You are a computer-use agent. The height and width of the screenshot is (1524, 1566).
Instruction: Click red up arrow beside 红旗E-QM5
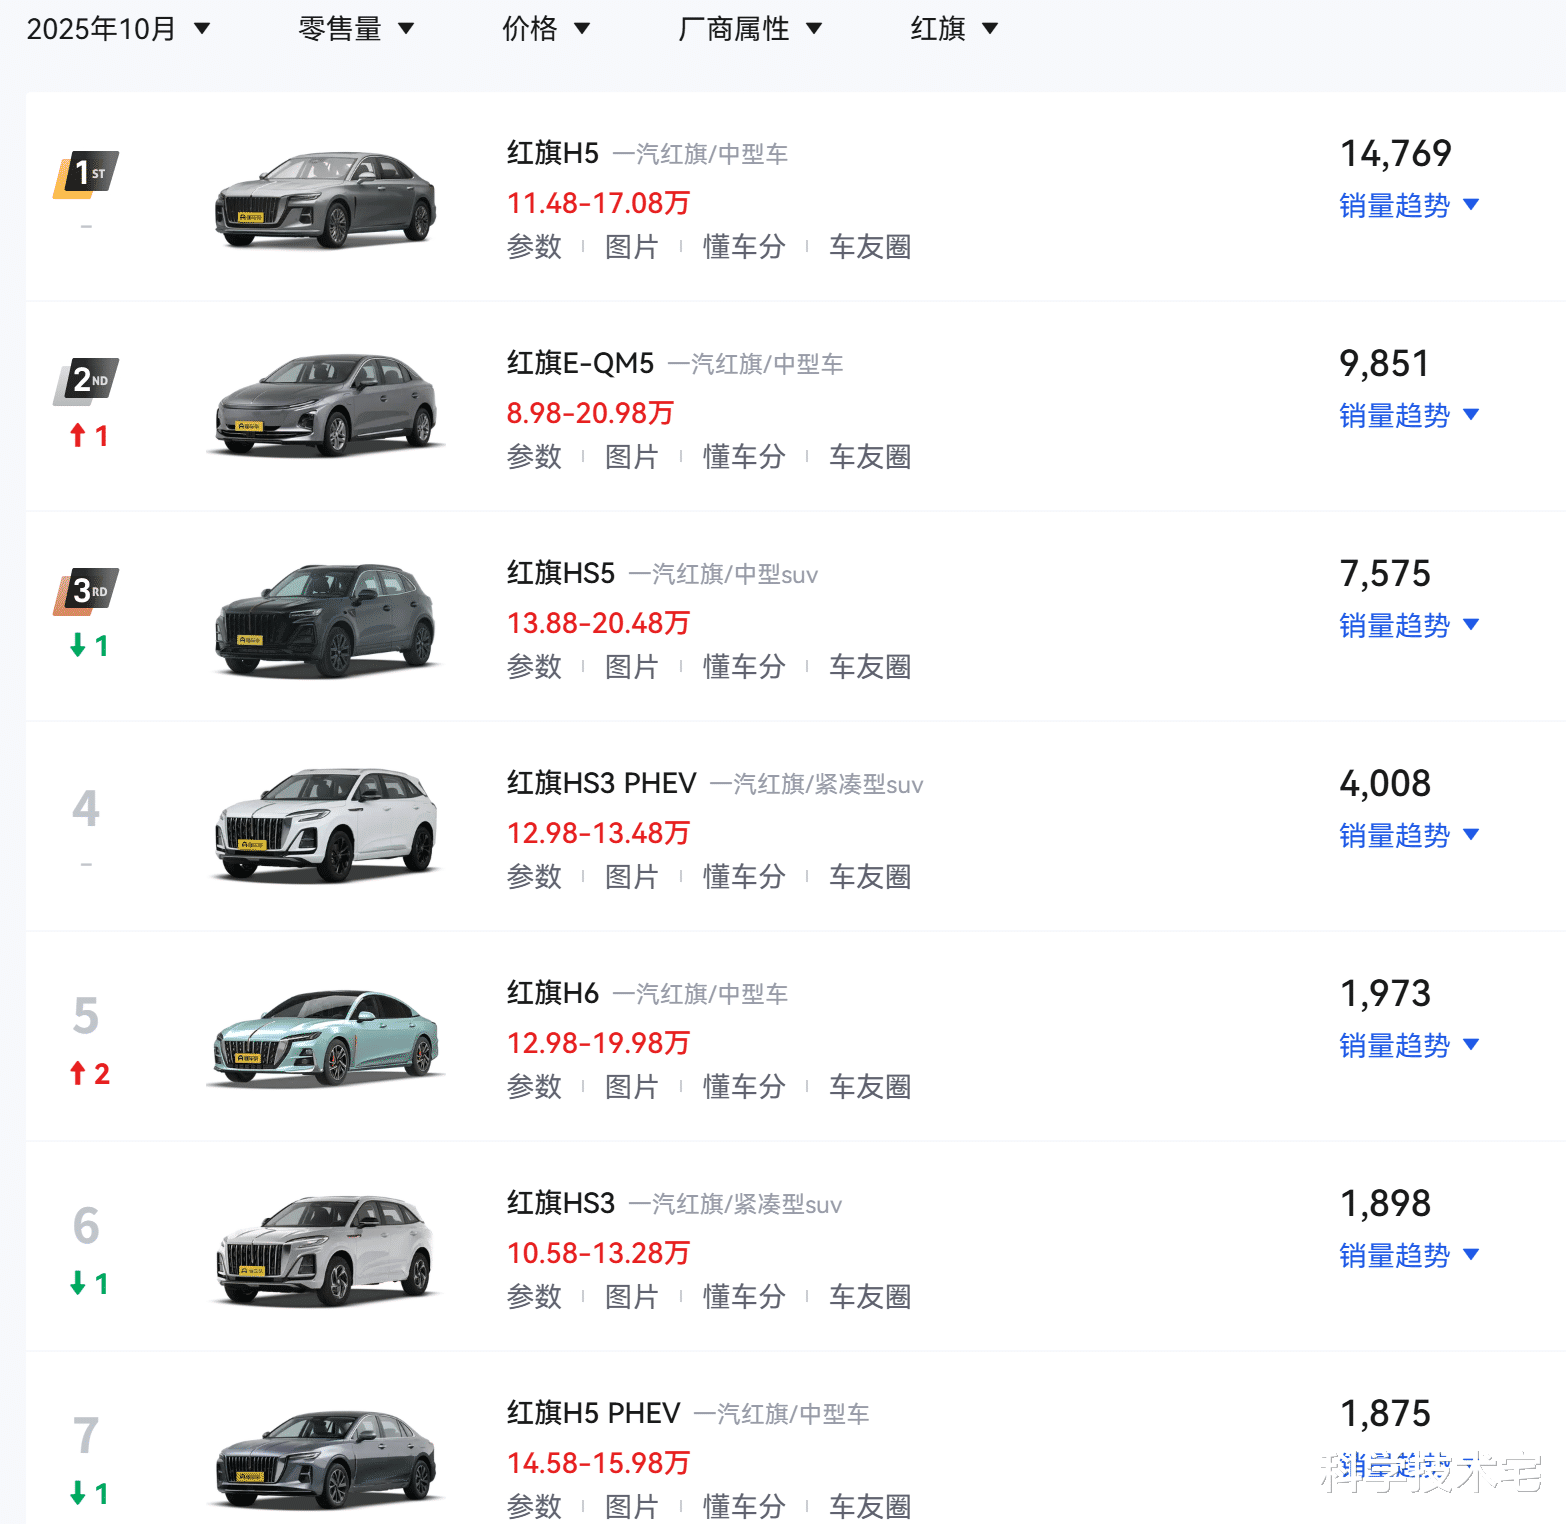pos(78,436)
